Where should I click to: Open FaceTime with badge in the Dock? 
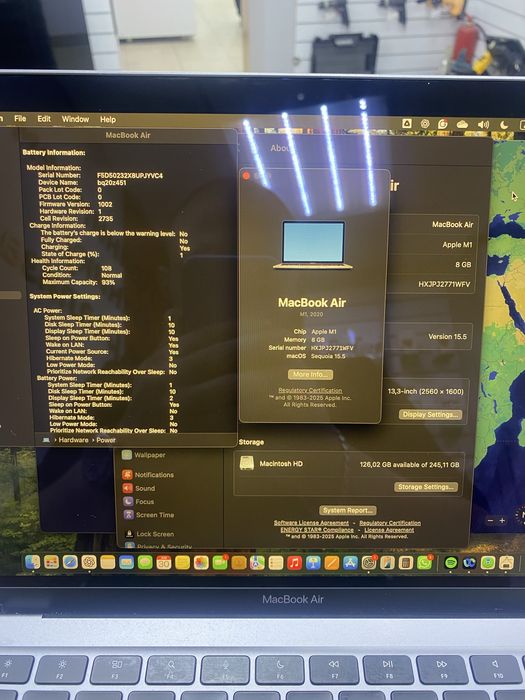(220, 562)
